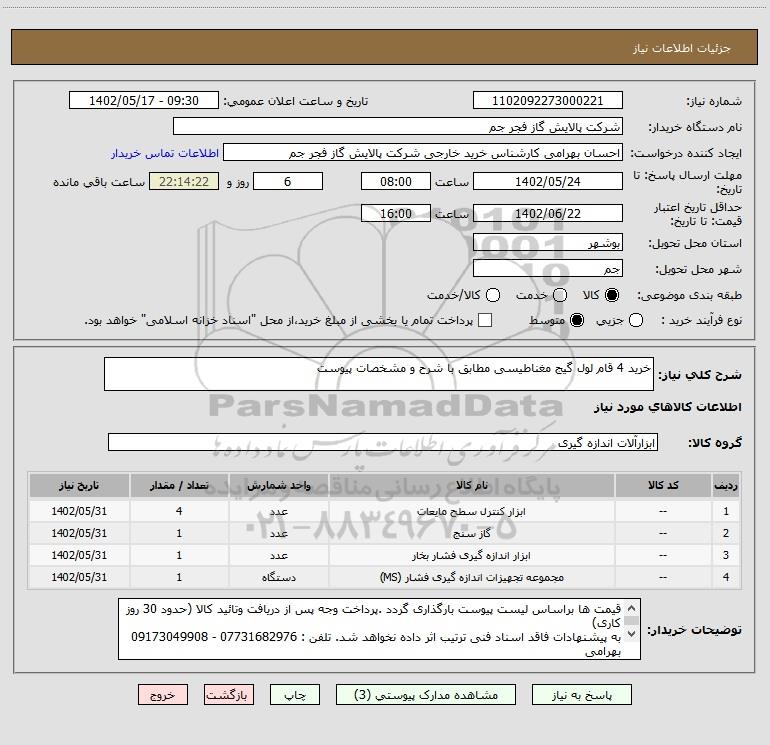Click the نام دستگاه خریدار field

pos(398,127)
